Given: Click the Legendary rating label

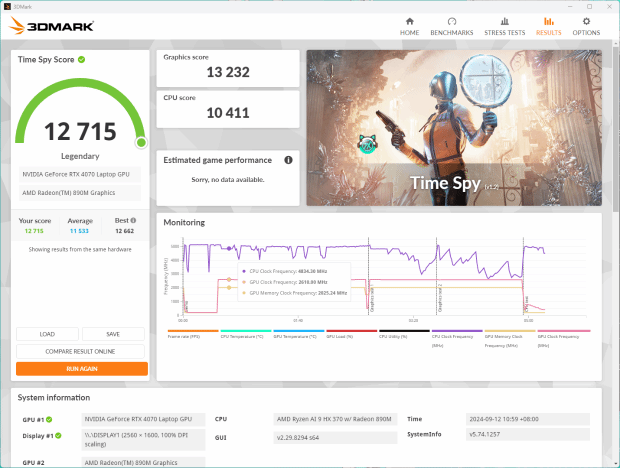Looking at the screenshot, I should click(x=80, y=156).
